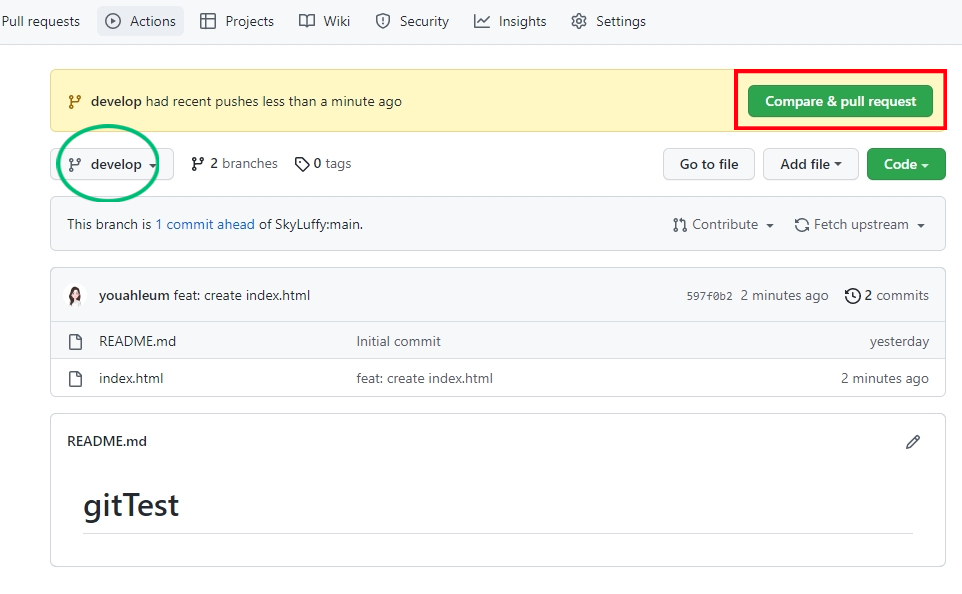This screenshot has width=962, height=594.
Task: Open latest commit message feat: create index.html
Action: click(x=242, y=296)
